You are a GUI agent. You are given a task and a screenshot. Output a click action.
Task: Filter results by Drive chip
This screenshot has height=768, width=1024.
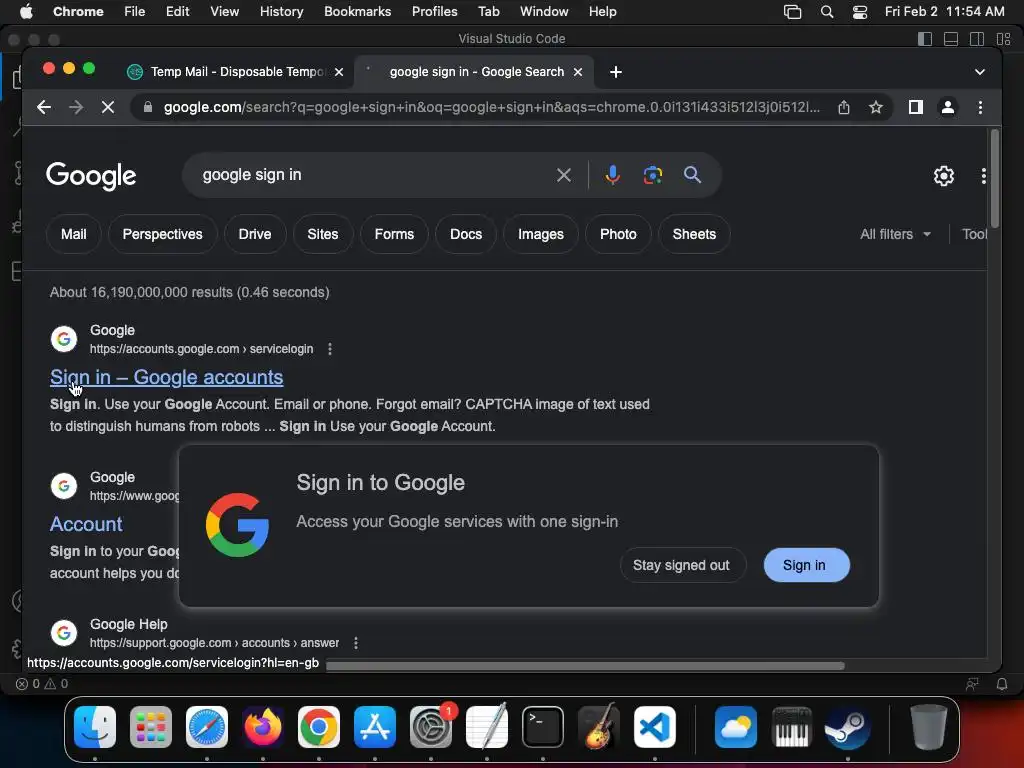(x=255, y=234)
